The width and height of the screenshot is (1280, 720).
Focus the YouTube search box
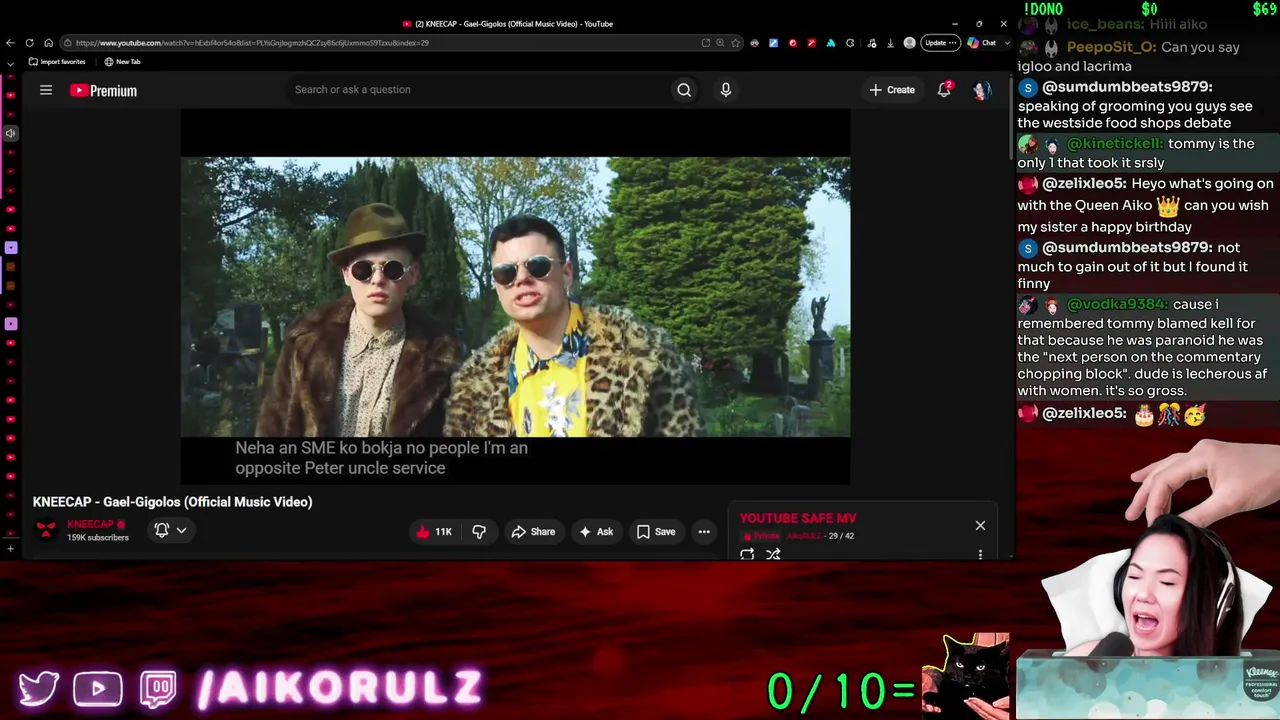(480, 90)
